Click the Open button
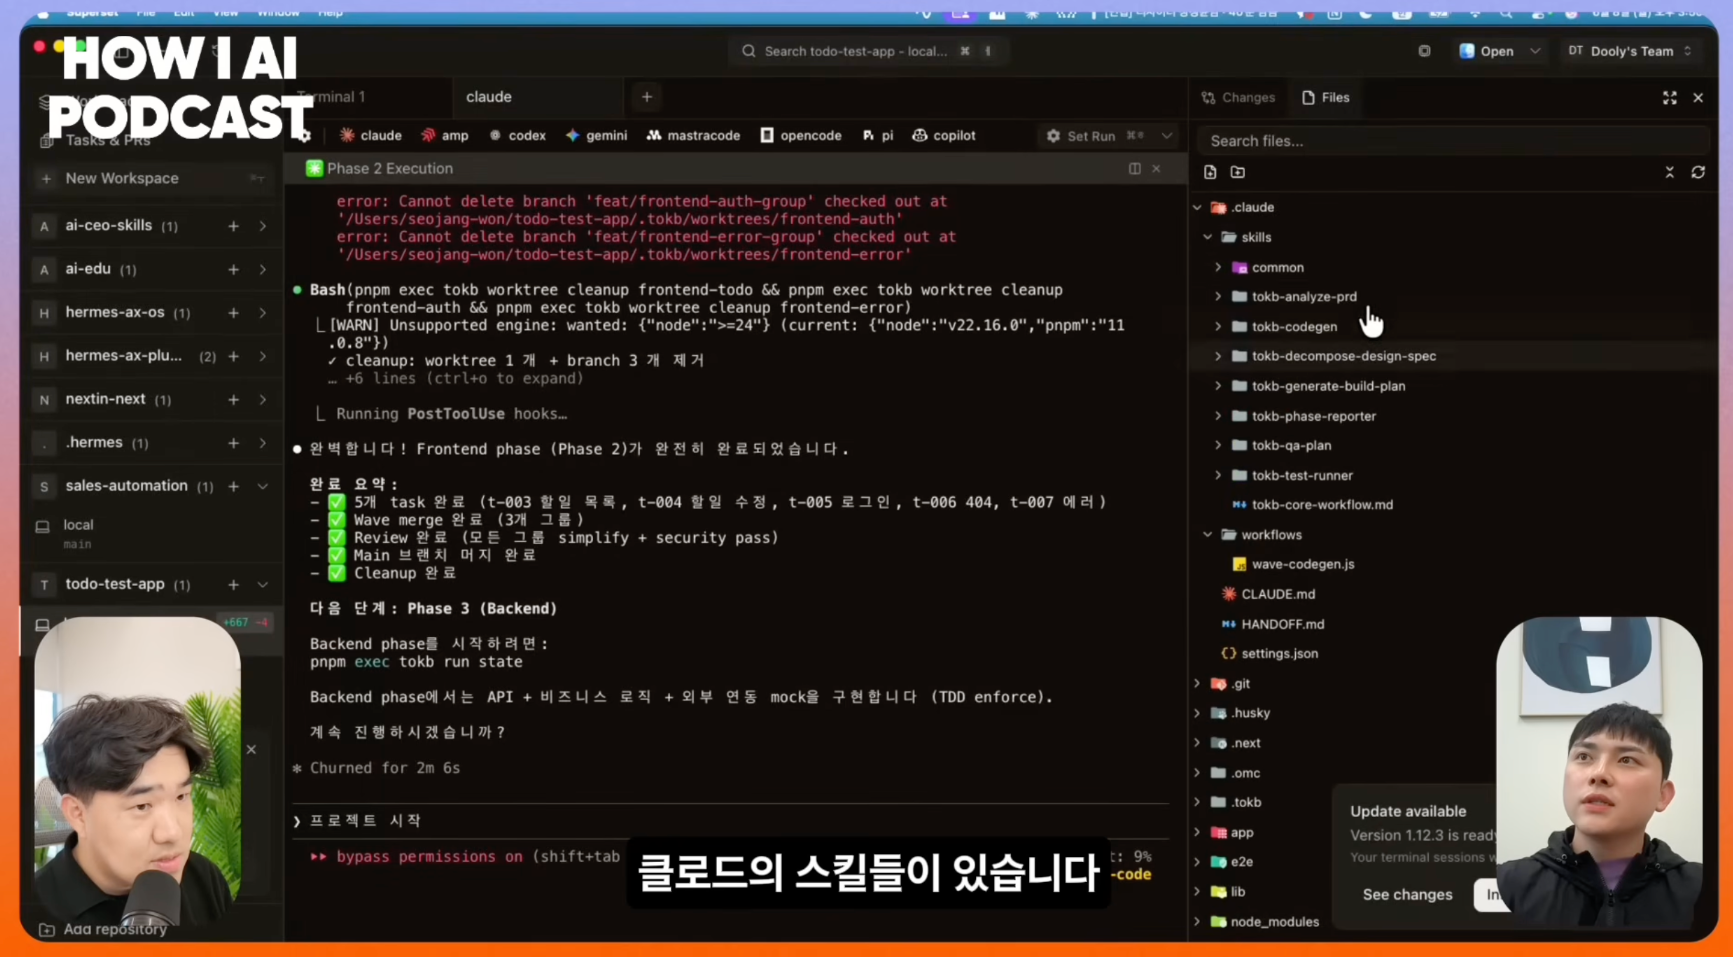 pos(1486,51)
